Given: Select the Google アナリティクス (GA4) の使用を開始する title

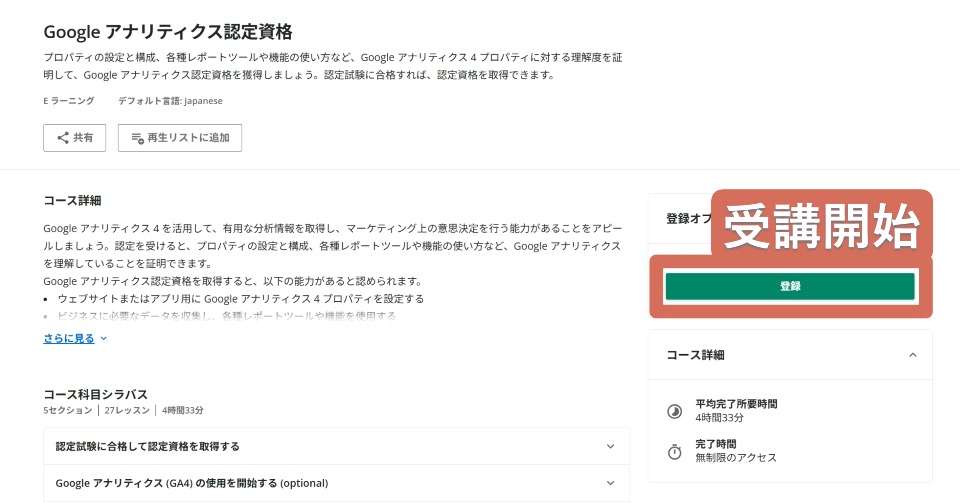Looking at the screenshot, I should [192, 483].
